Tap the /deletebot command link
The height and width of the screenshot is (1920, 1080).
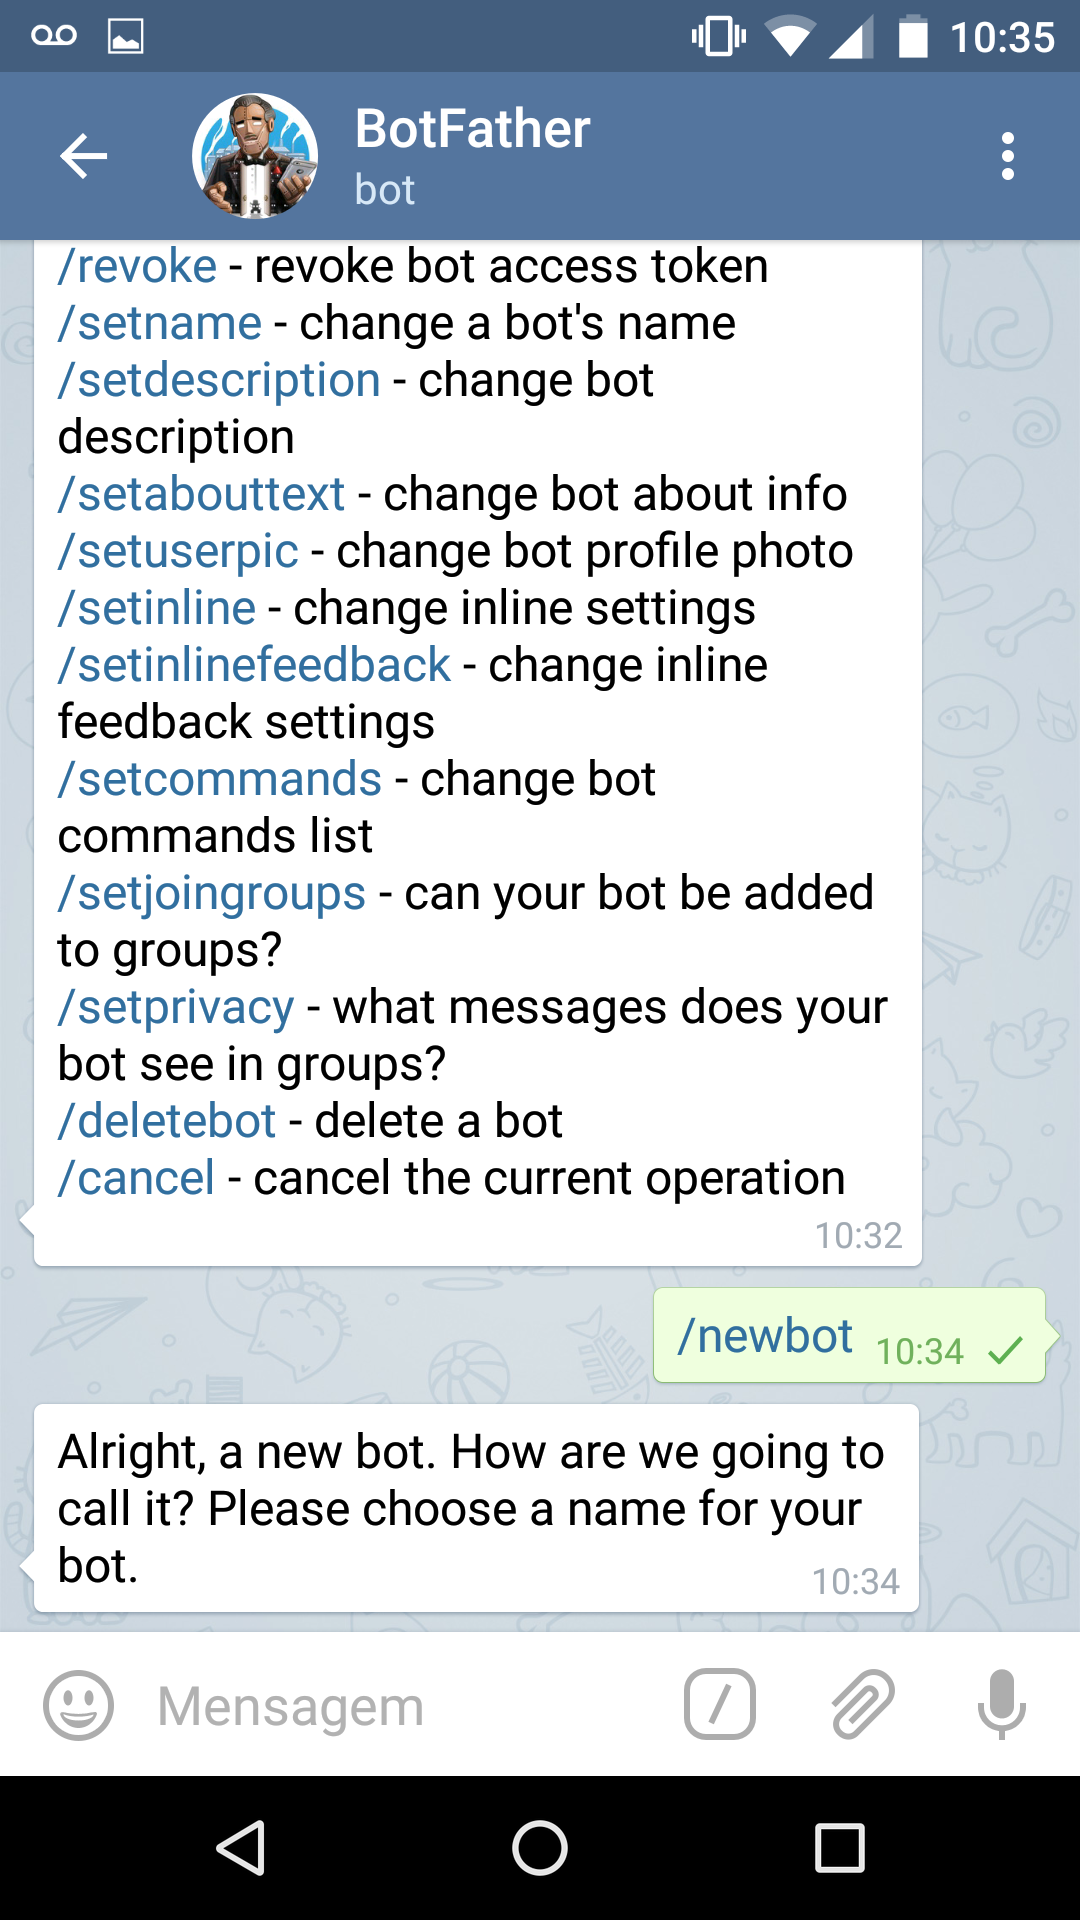pyautogui.click(x=167, y=1121)
